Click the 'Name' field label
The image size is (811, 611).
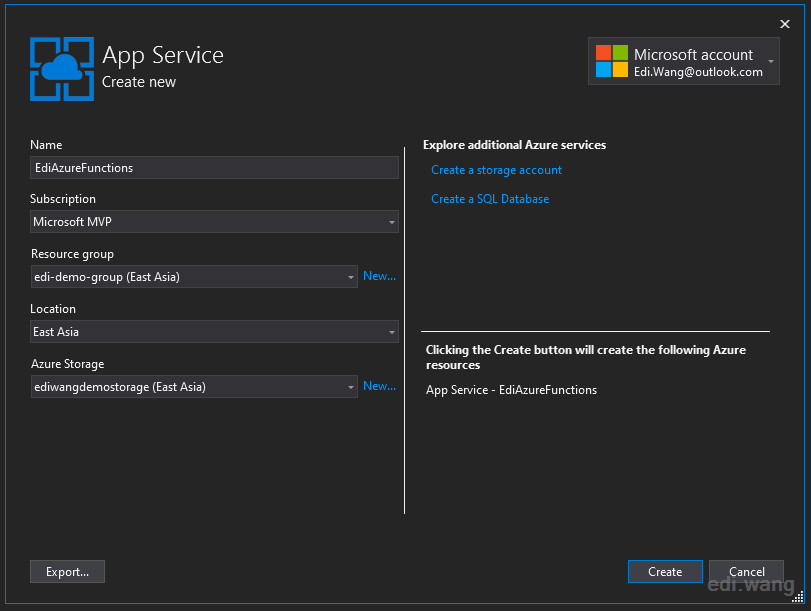46,145
